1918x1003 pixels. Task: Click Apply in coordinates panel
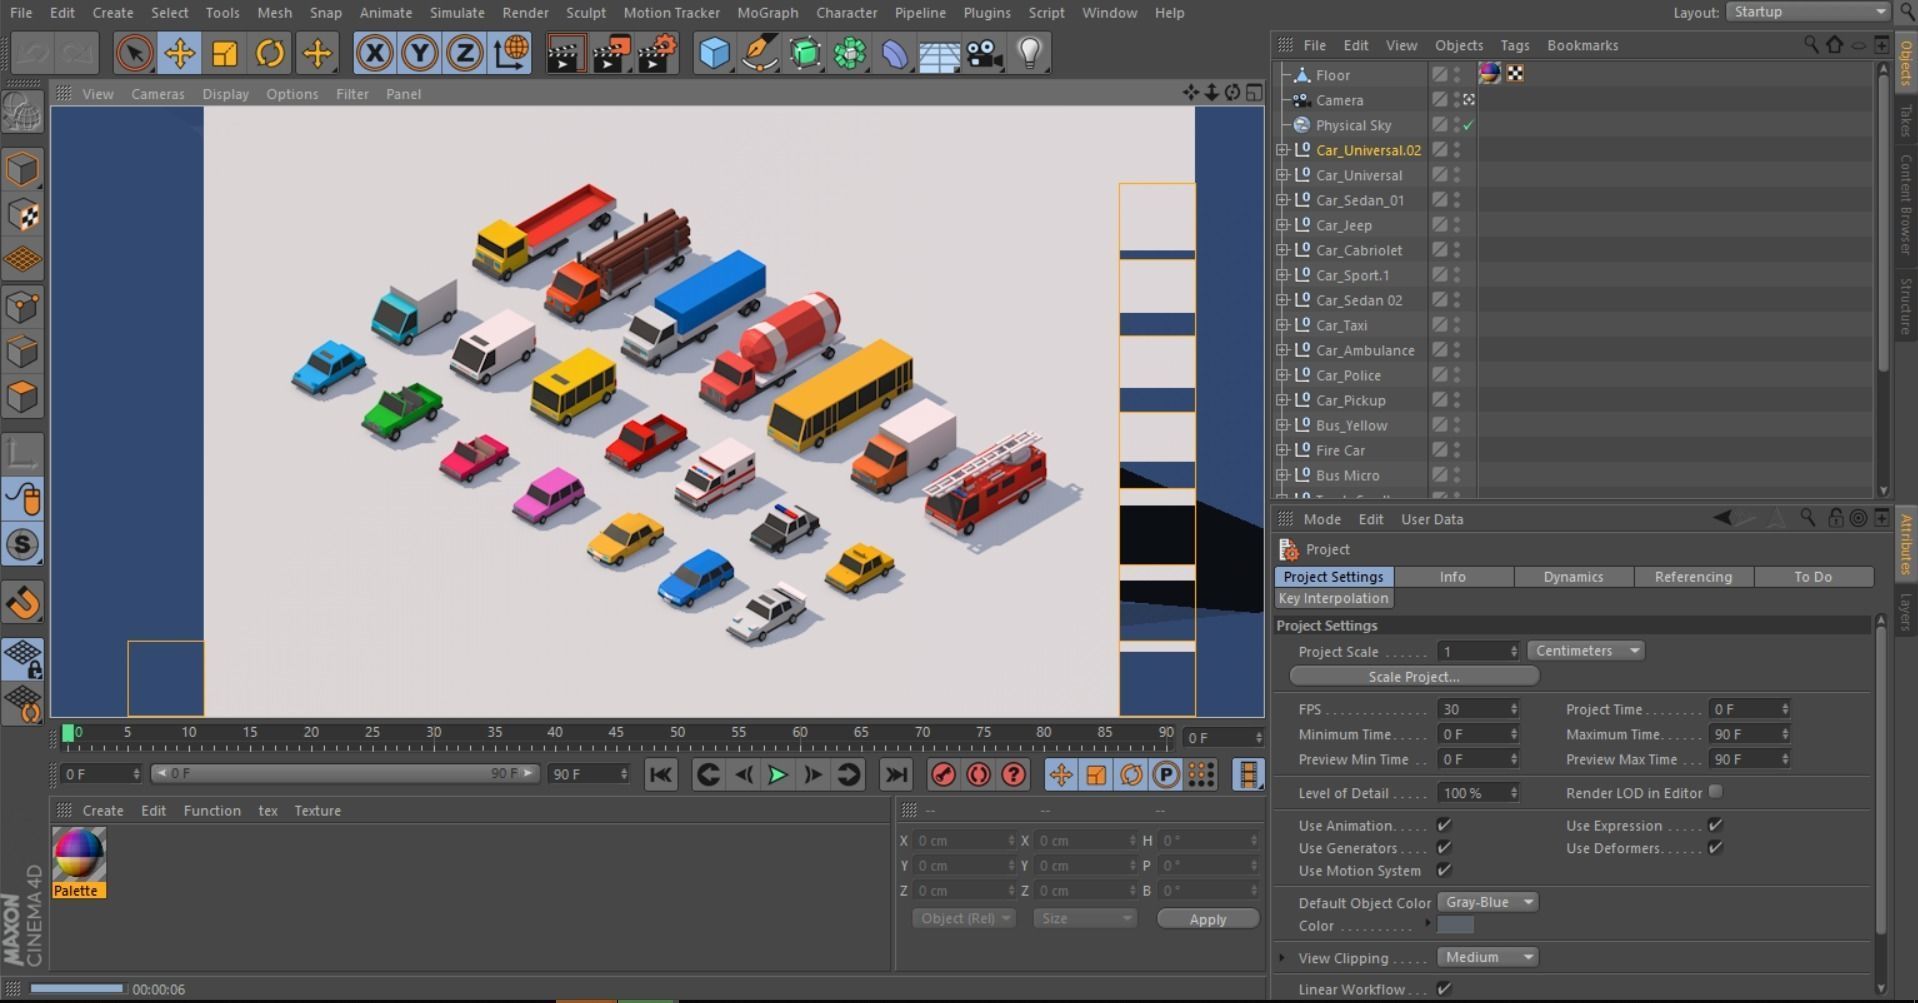tap(1207, 919)
